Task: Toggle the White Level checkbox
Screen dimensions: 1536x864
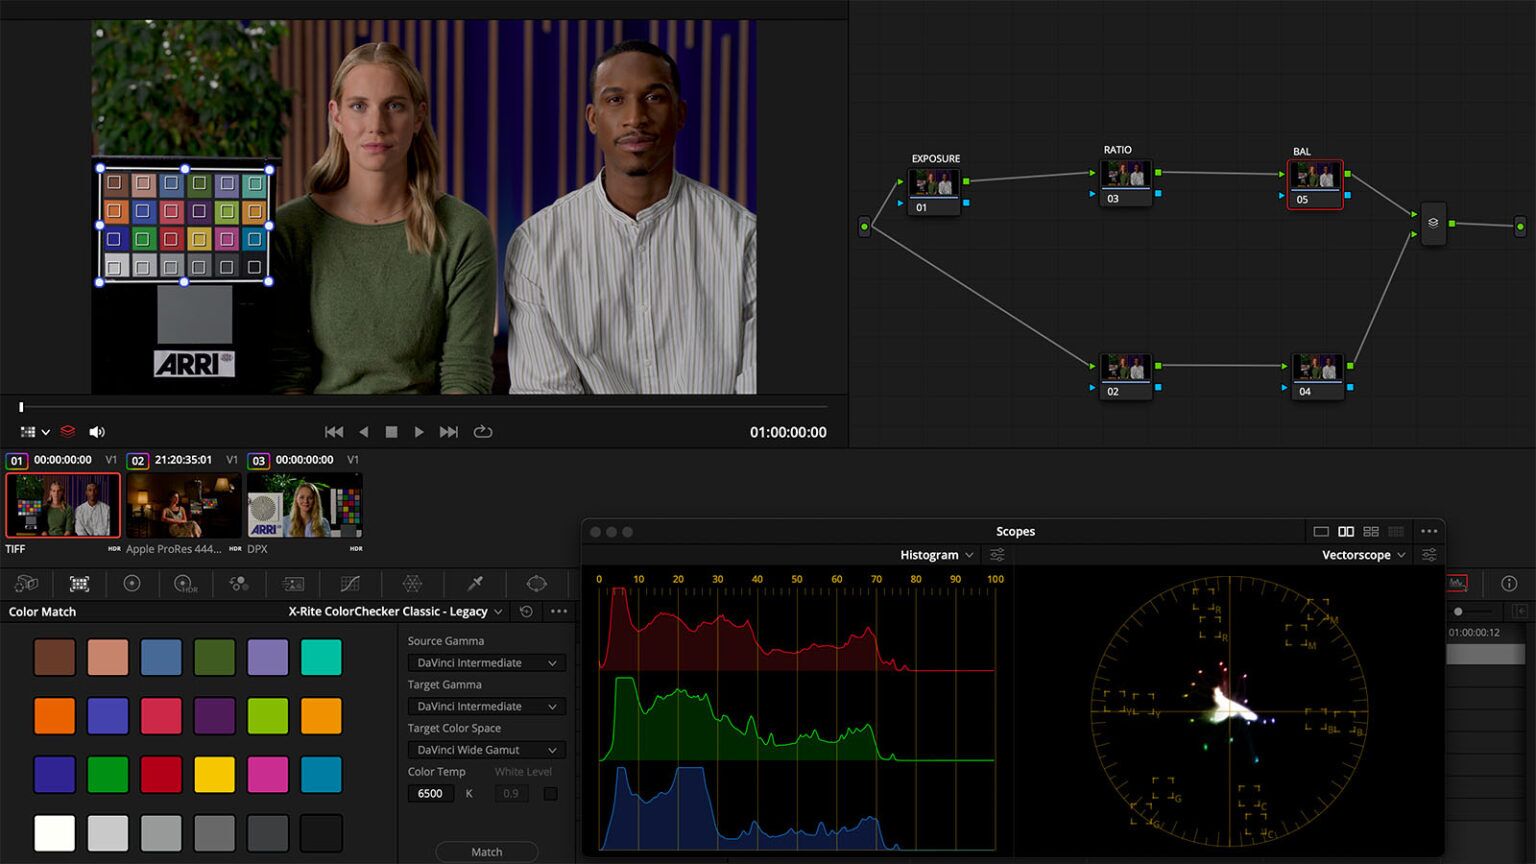Action: (x=549, y=793)
